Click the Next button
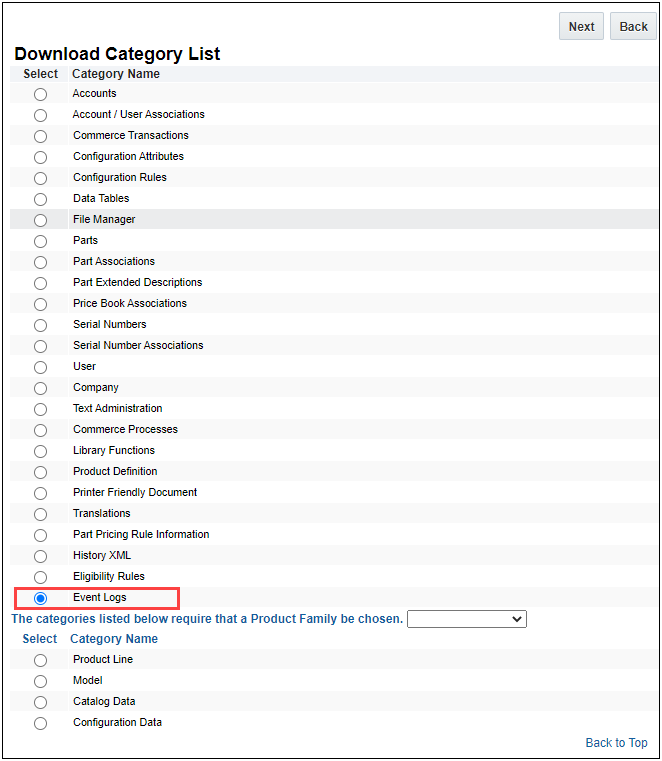Image resolution: width=662 pixels, height=761 pixels. tap(581, 27)
